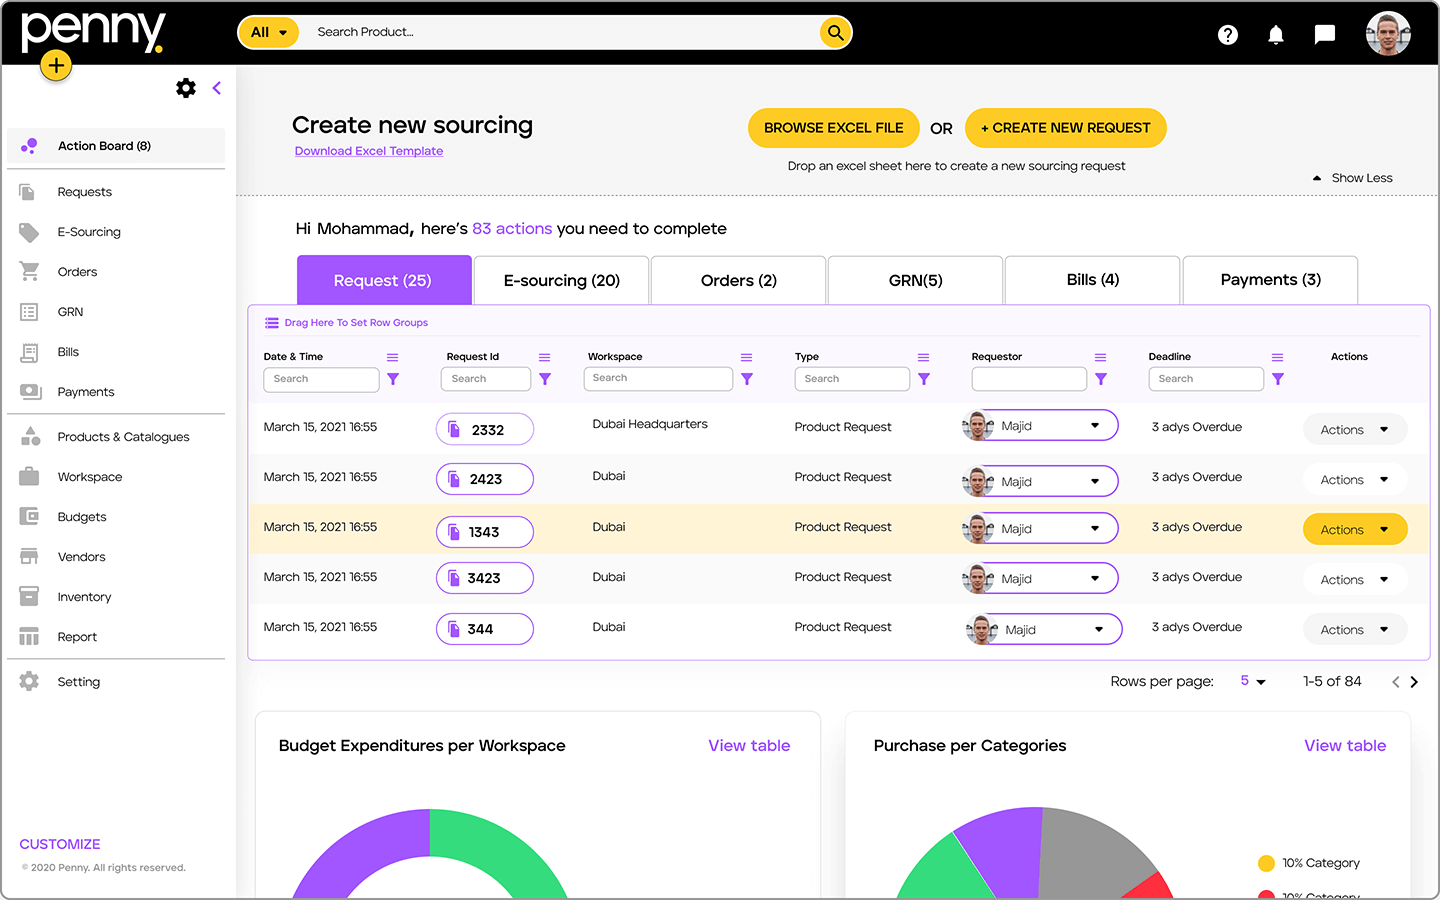1440x900 pixels.
Task: Go to next table page arrow
Action: (x=1414, y=682)
